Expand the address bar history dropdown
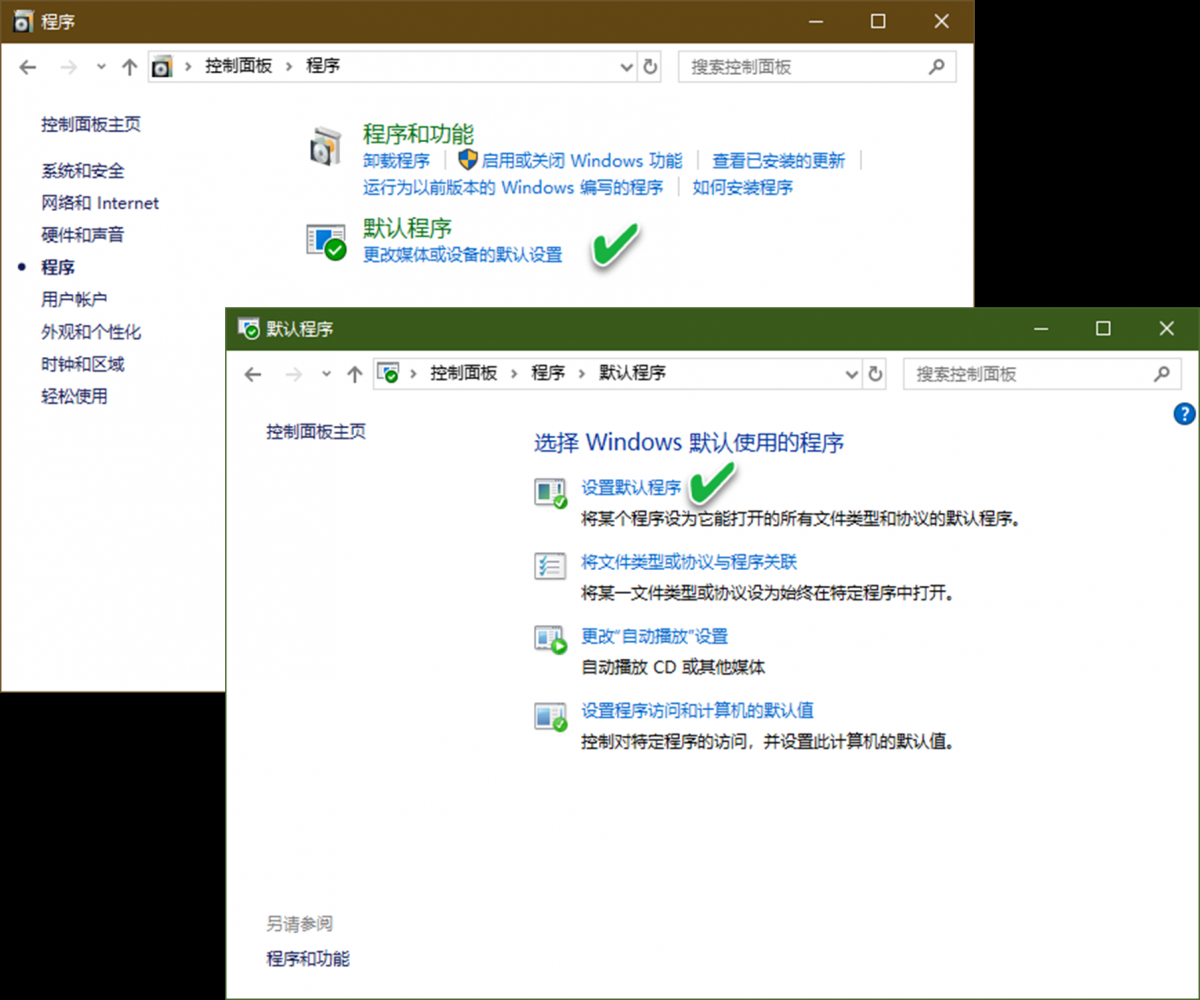The height and width of the screenshot is (1000, 1200). (x=851, y=373)
